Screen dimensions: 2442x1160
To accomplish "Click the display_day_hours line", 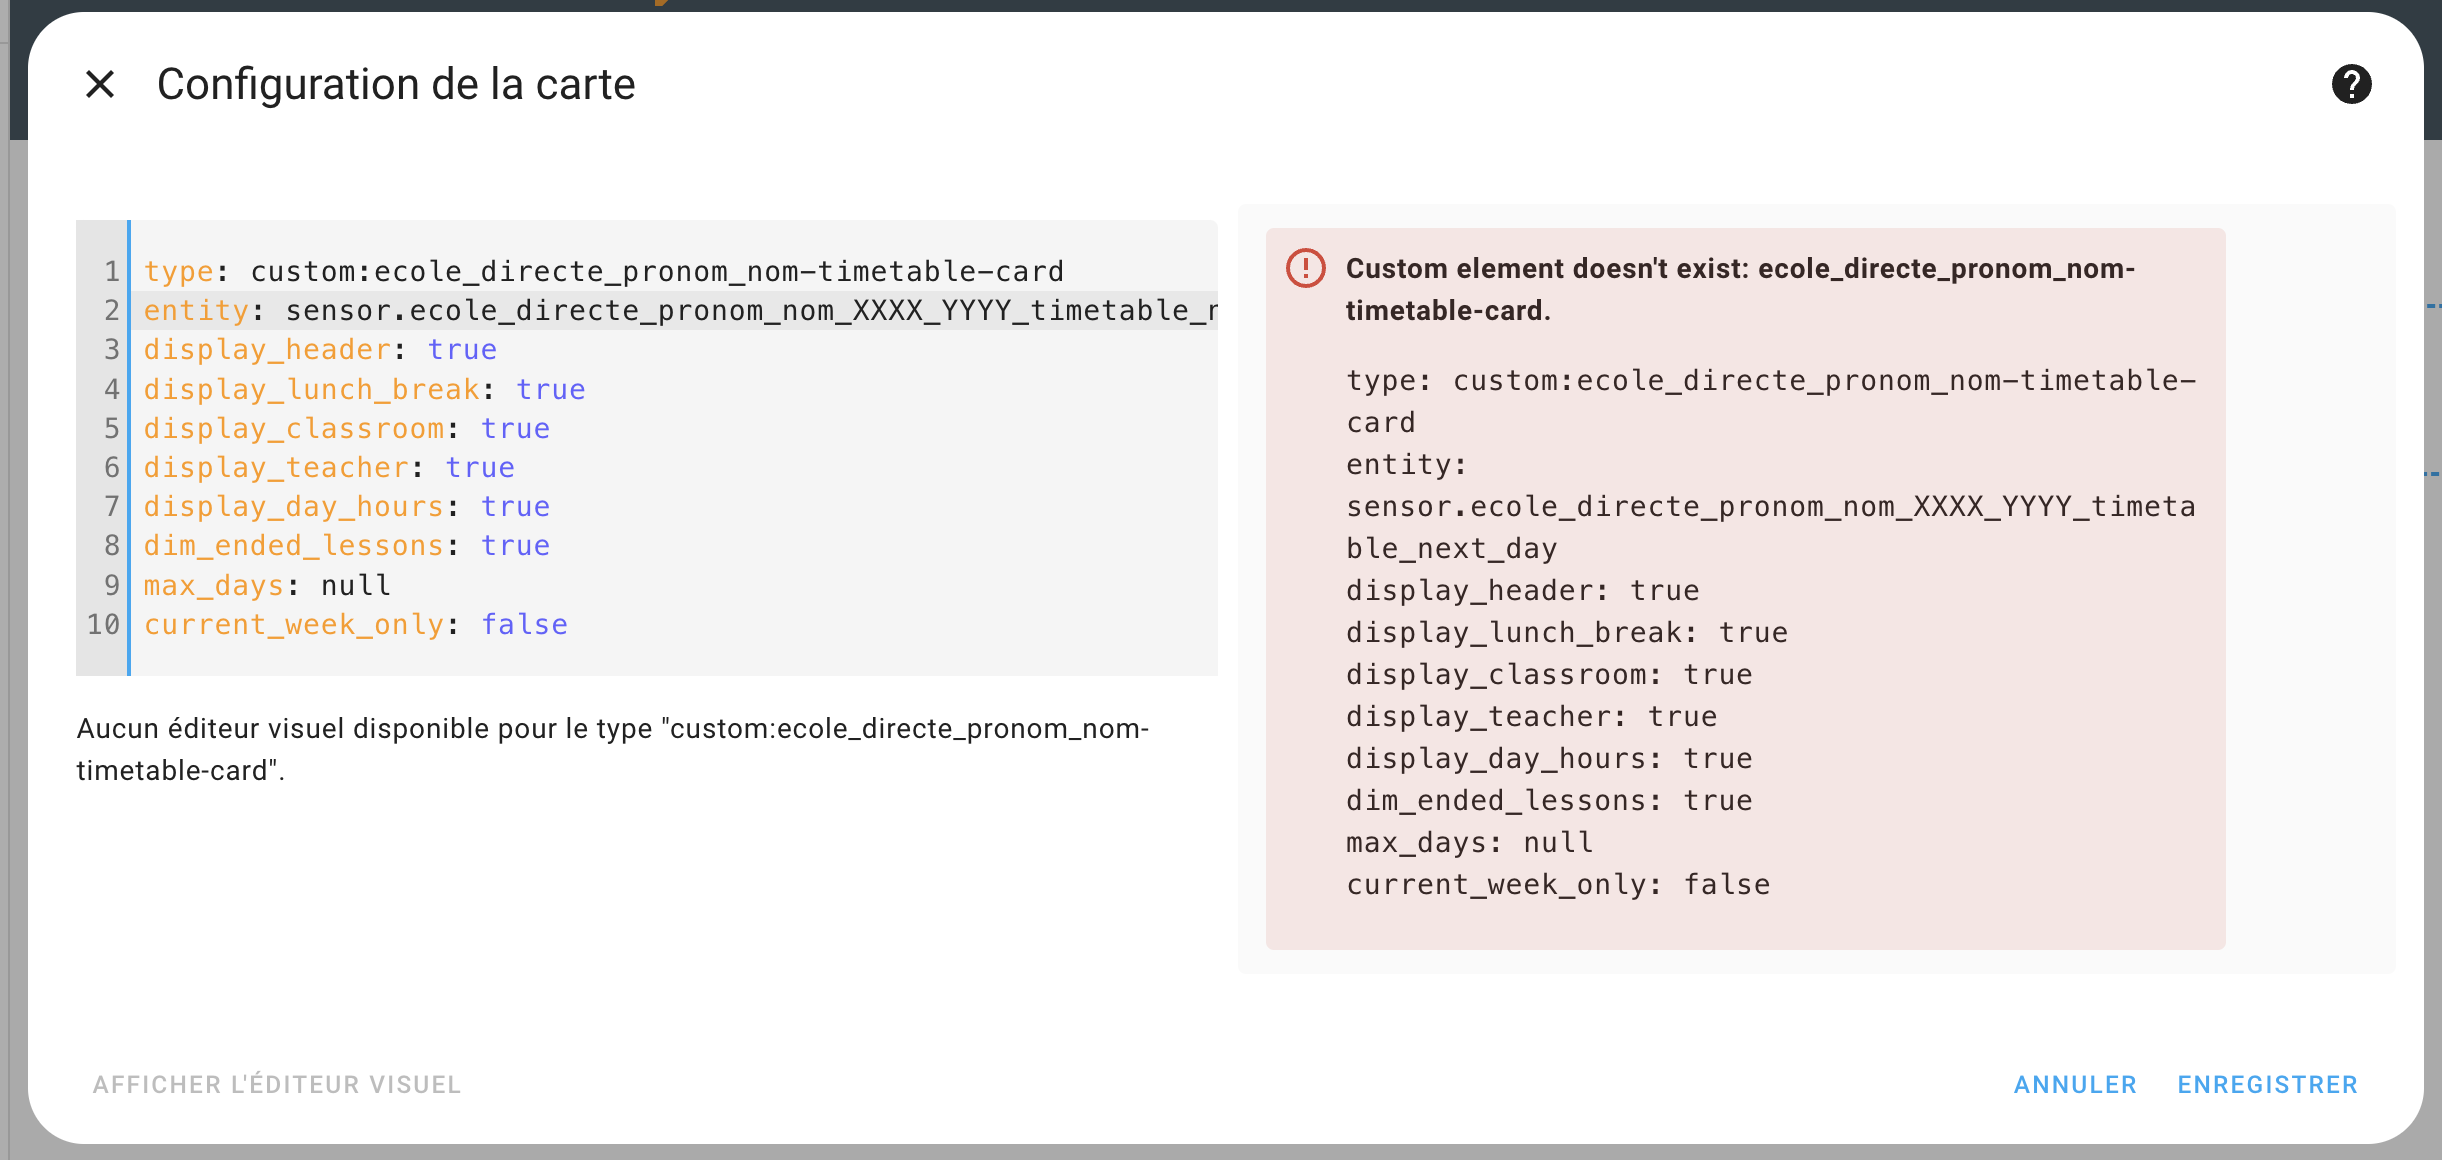I will (346, 506).
